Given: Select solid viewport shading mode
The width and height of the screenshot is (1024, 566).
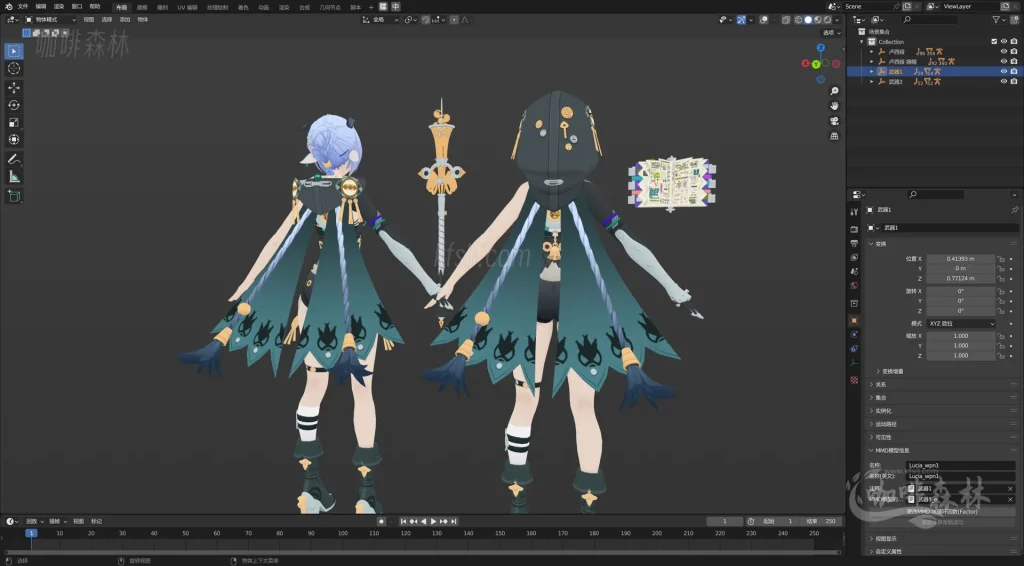Looking at the screenshot, I should coord(808,20).
